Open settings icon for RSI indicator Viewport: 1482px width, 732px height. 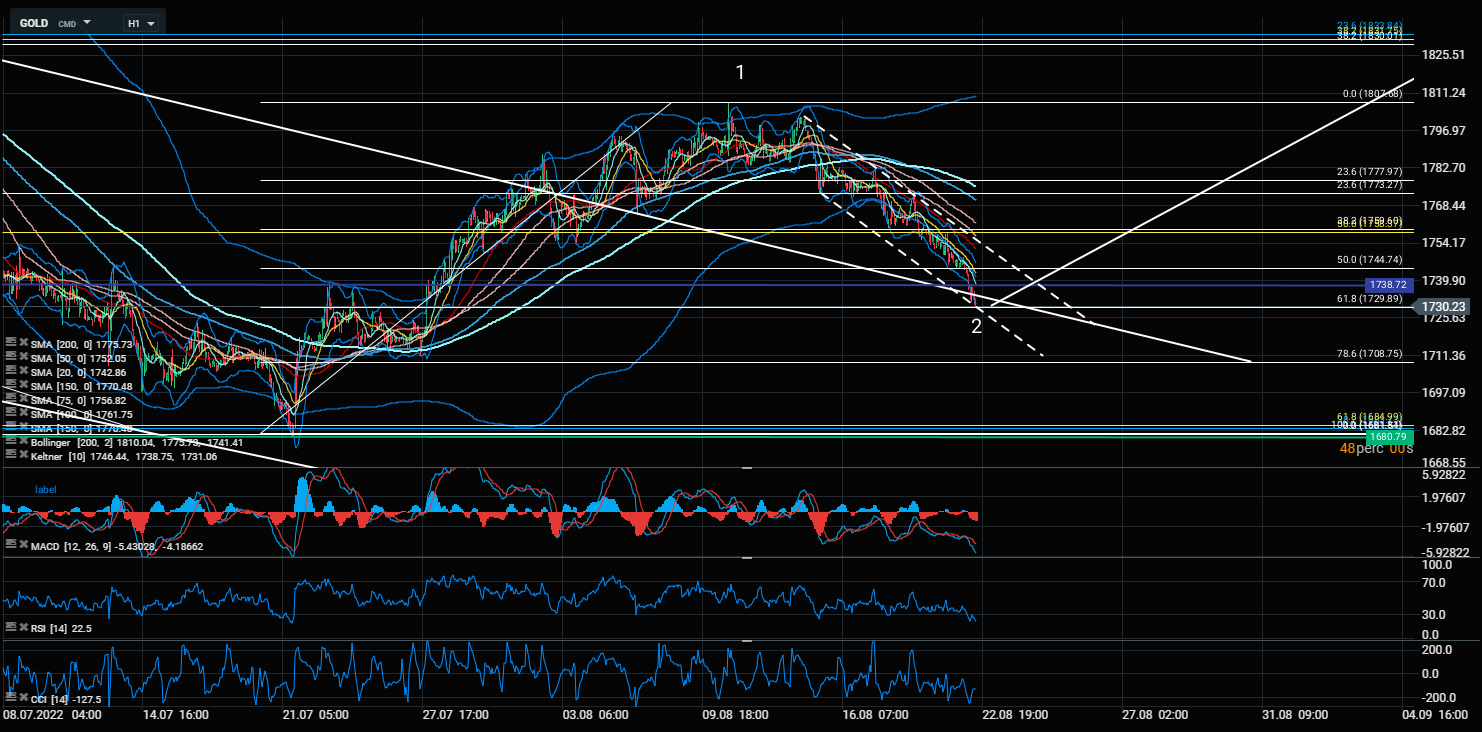click(10, 627)
